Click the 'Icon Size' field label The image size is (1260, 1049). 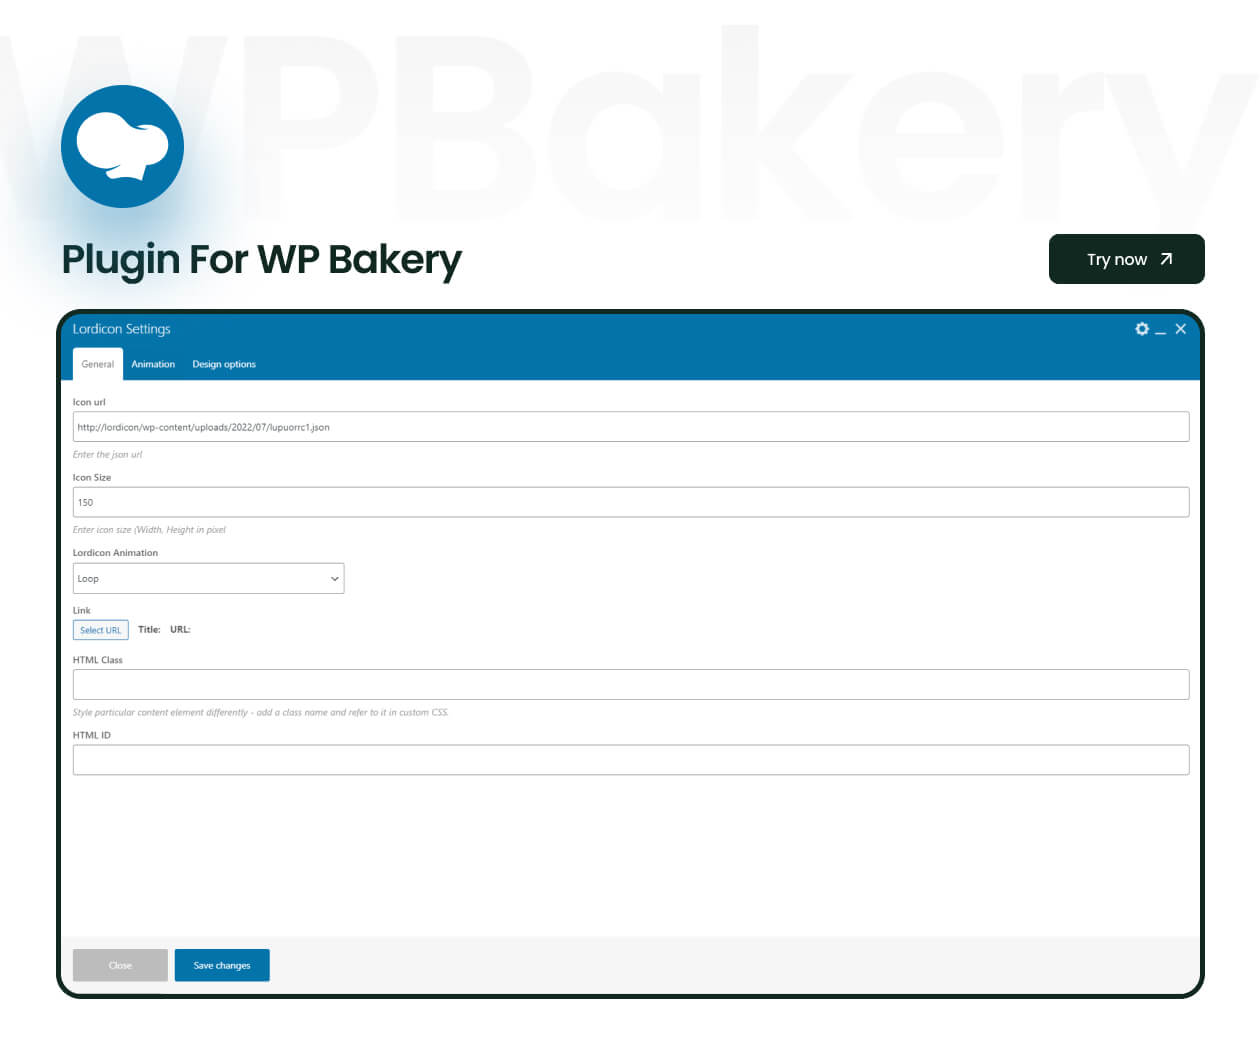(x=92, y=477)
